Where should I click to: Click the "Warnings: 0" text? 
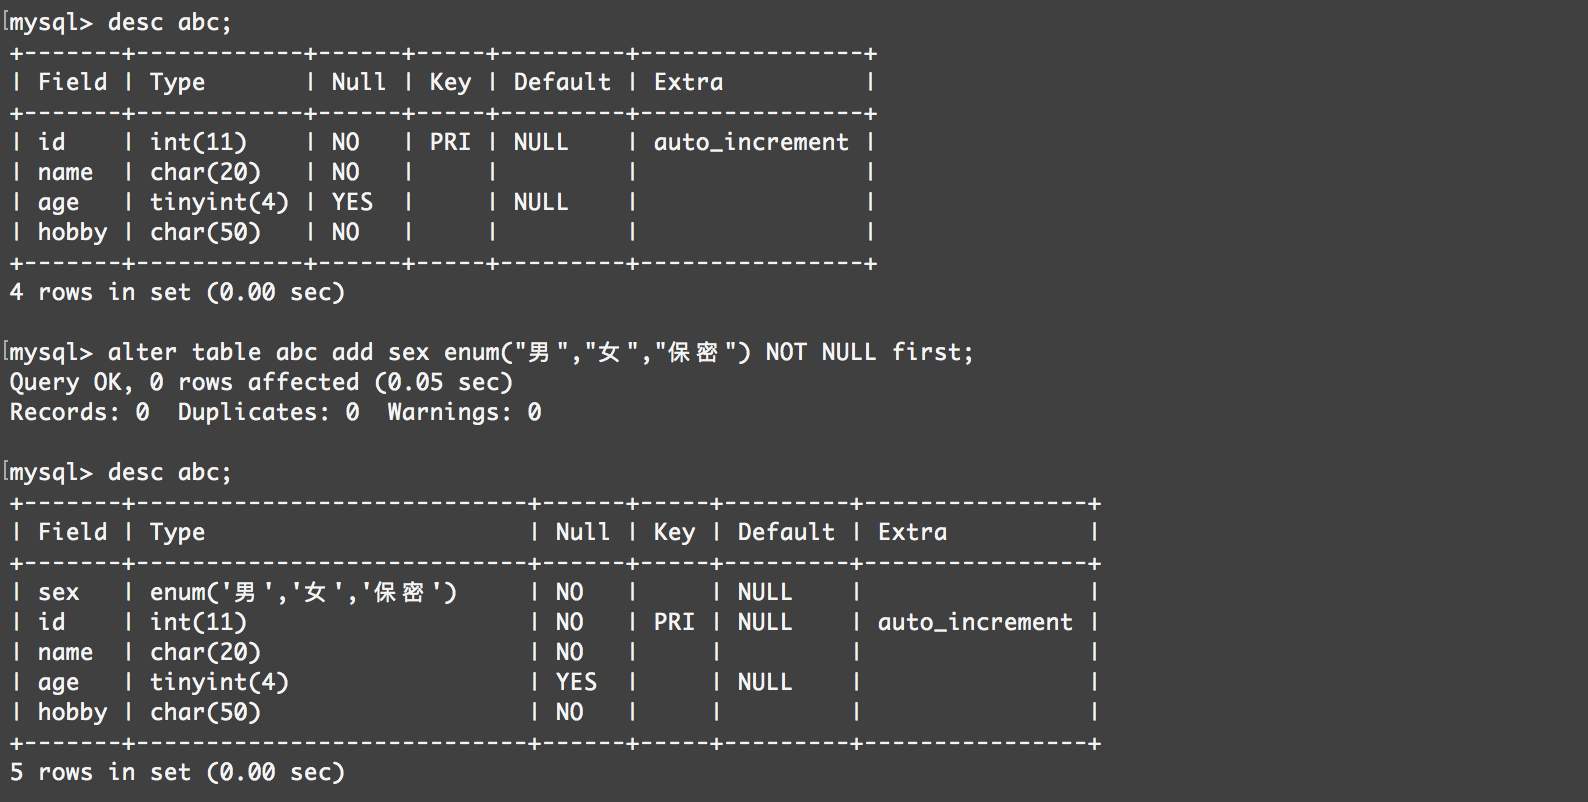(x=464, y=412)
